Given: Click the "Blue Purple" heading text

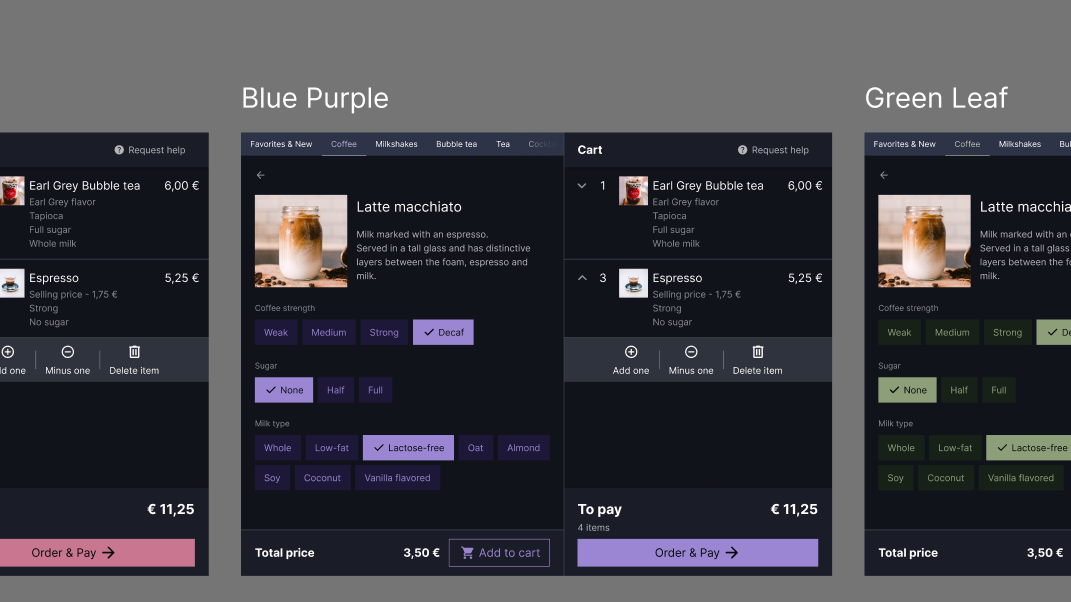Looking at the screenshot, I should pyautogui.click(x=315, y=98).
